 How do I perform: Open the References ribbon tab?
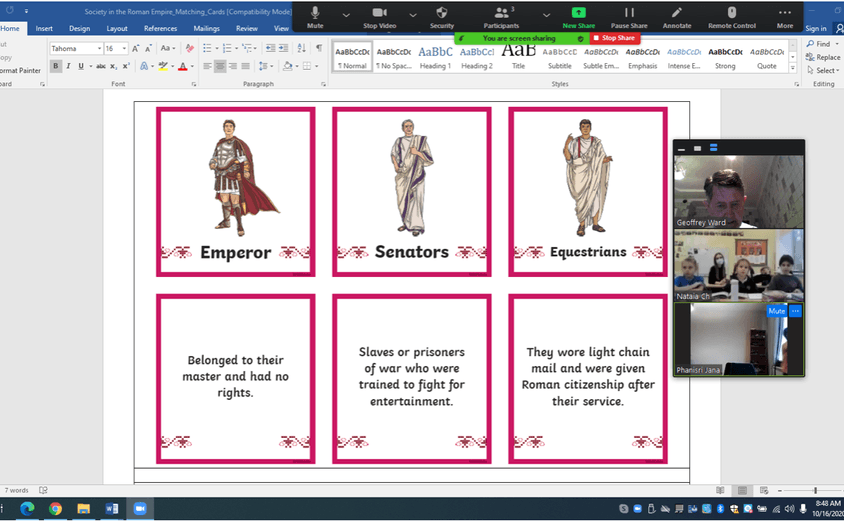click(x=160, y=29)
